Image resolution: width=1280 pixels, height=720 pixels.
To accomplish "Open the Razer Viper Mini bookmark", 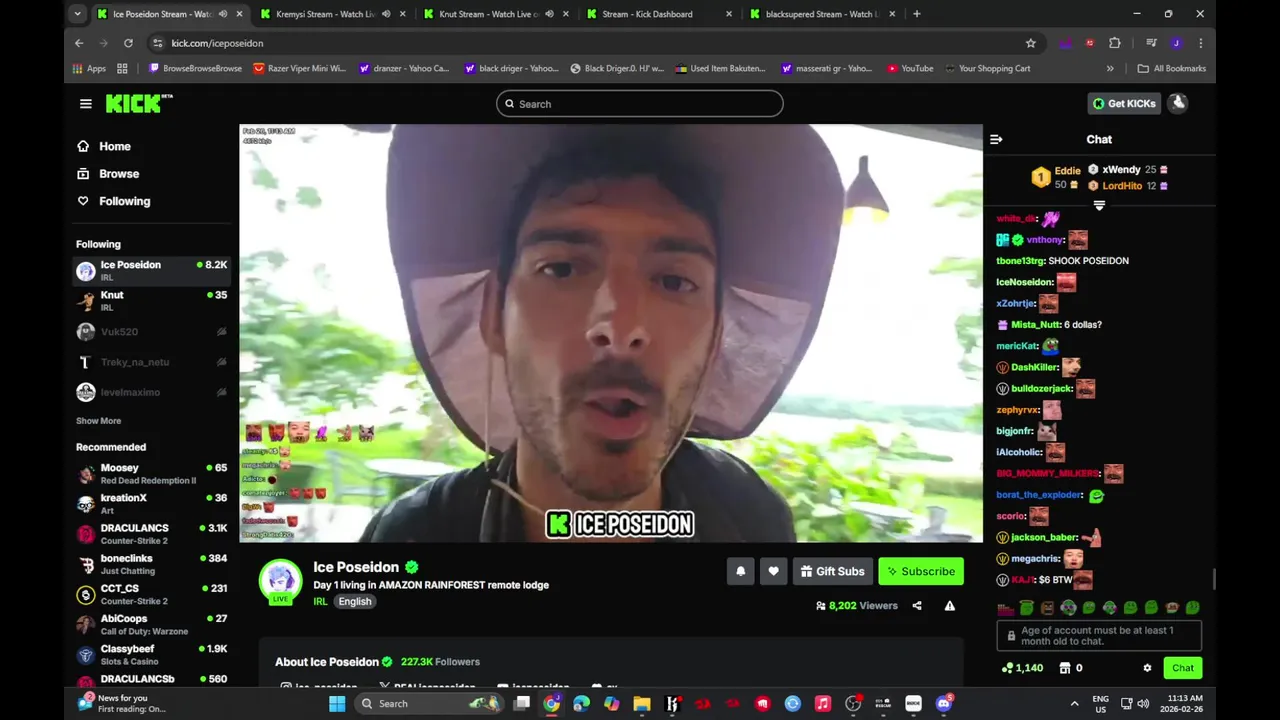I will pyautogui.click(x=300, y=68).
